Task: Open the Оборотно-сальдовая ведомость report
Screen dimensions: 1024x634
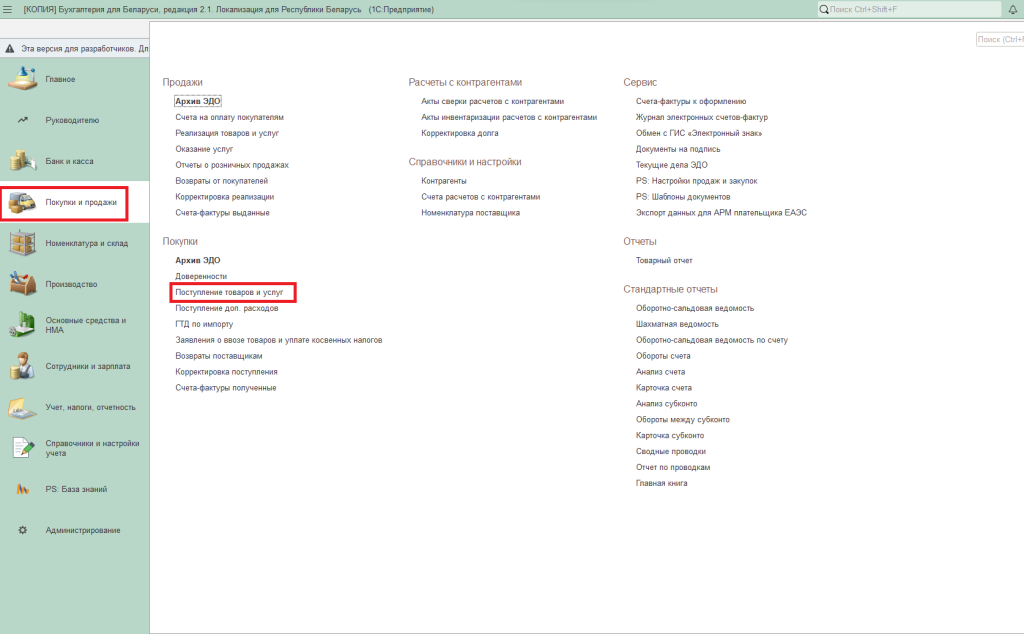Action: (694, 308)
